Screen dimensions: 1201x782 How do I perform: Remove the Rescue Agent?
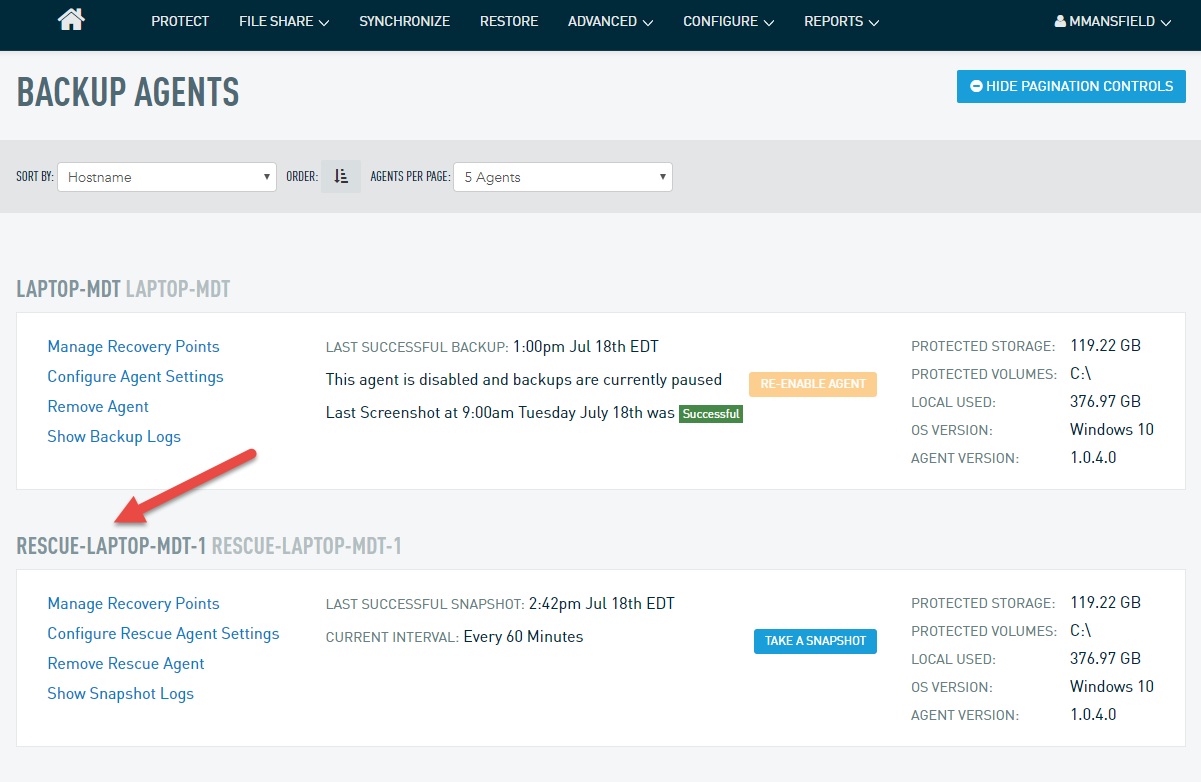point(125,663)
